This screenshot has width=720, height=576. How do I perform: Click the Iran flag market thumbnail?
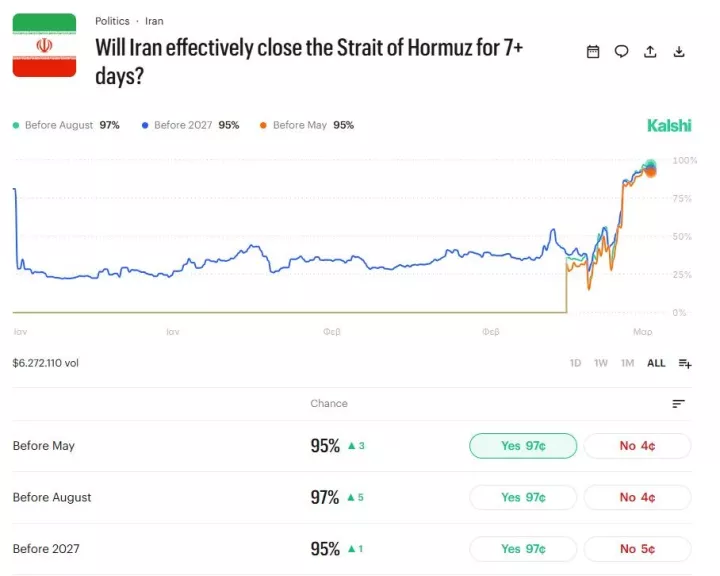(x=44, y=45)
